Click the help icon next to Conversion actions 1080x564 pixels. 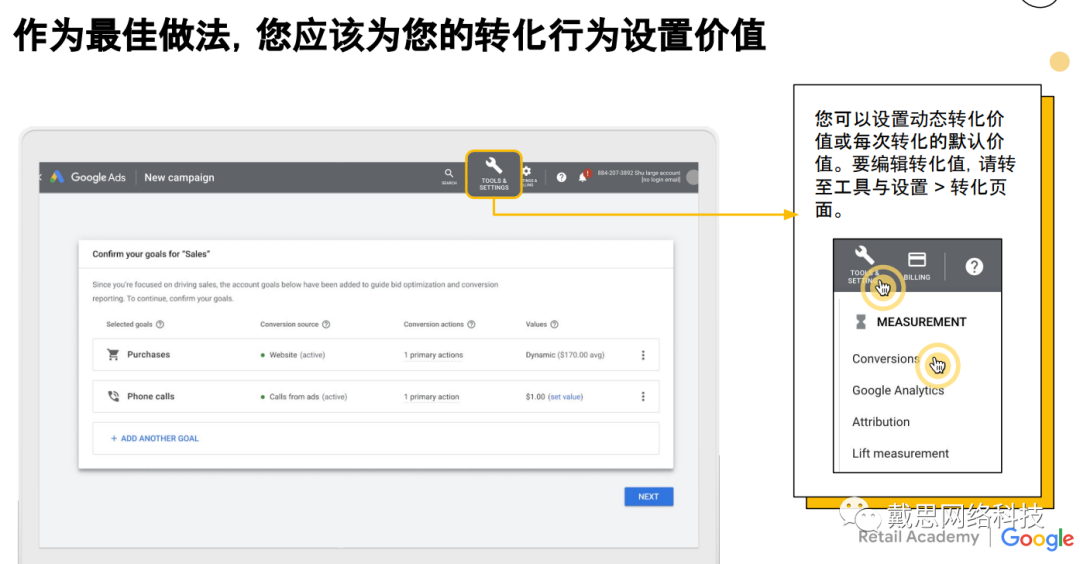(471, 324)
